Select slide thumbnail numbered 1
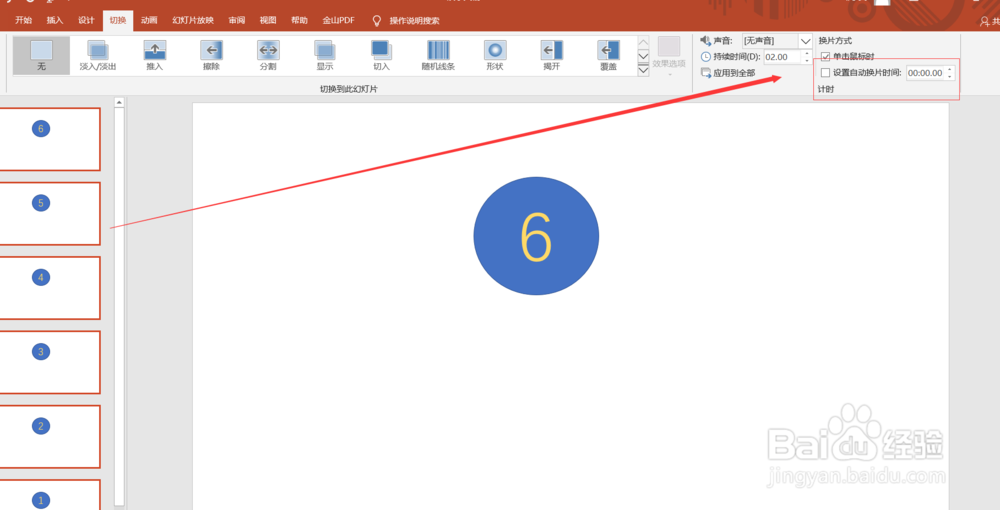Screen dimensions: 1000x510 (49, 495)
